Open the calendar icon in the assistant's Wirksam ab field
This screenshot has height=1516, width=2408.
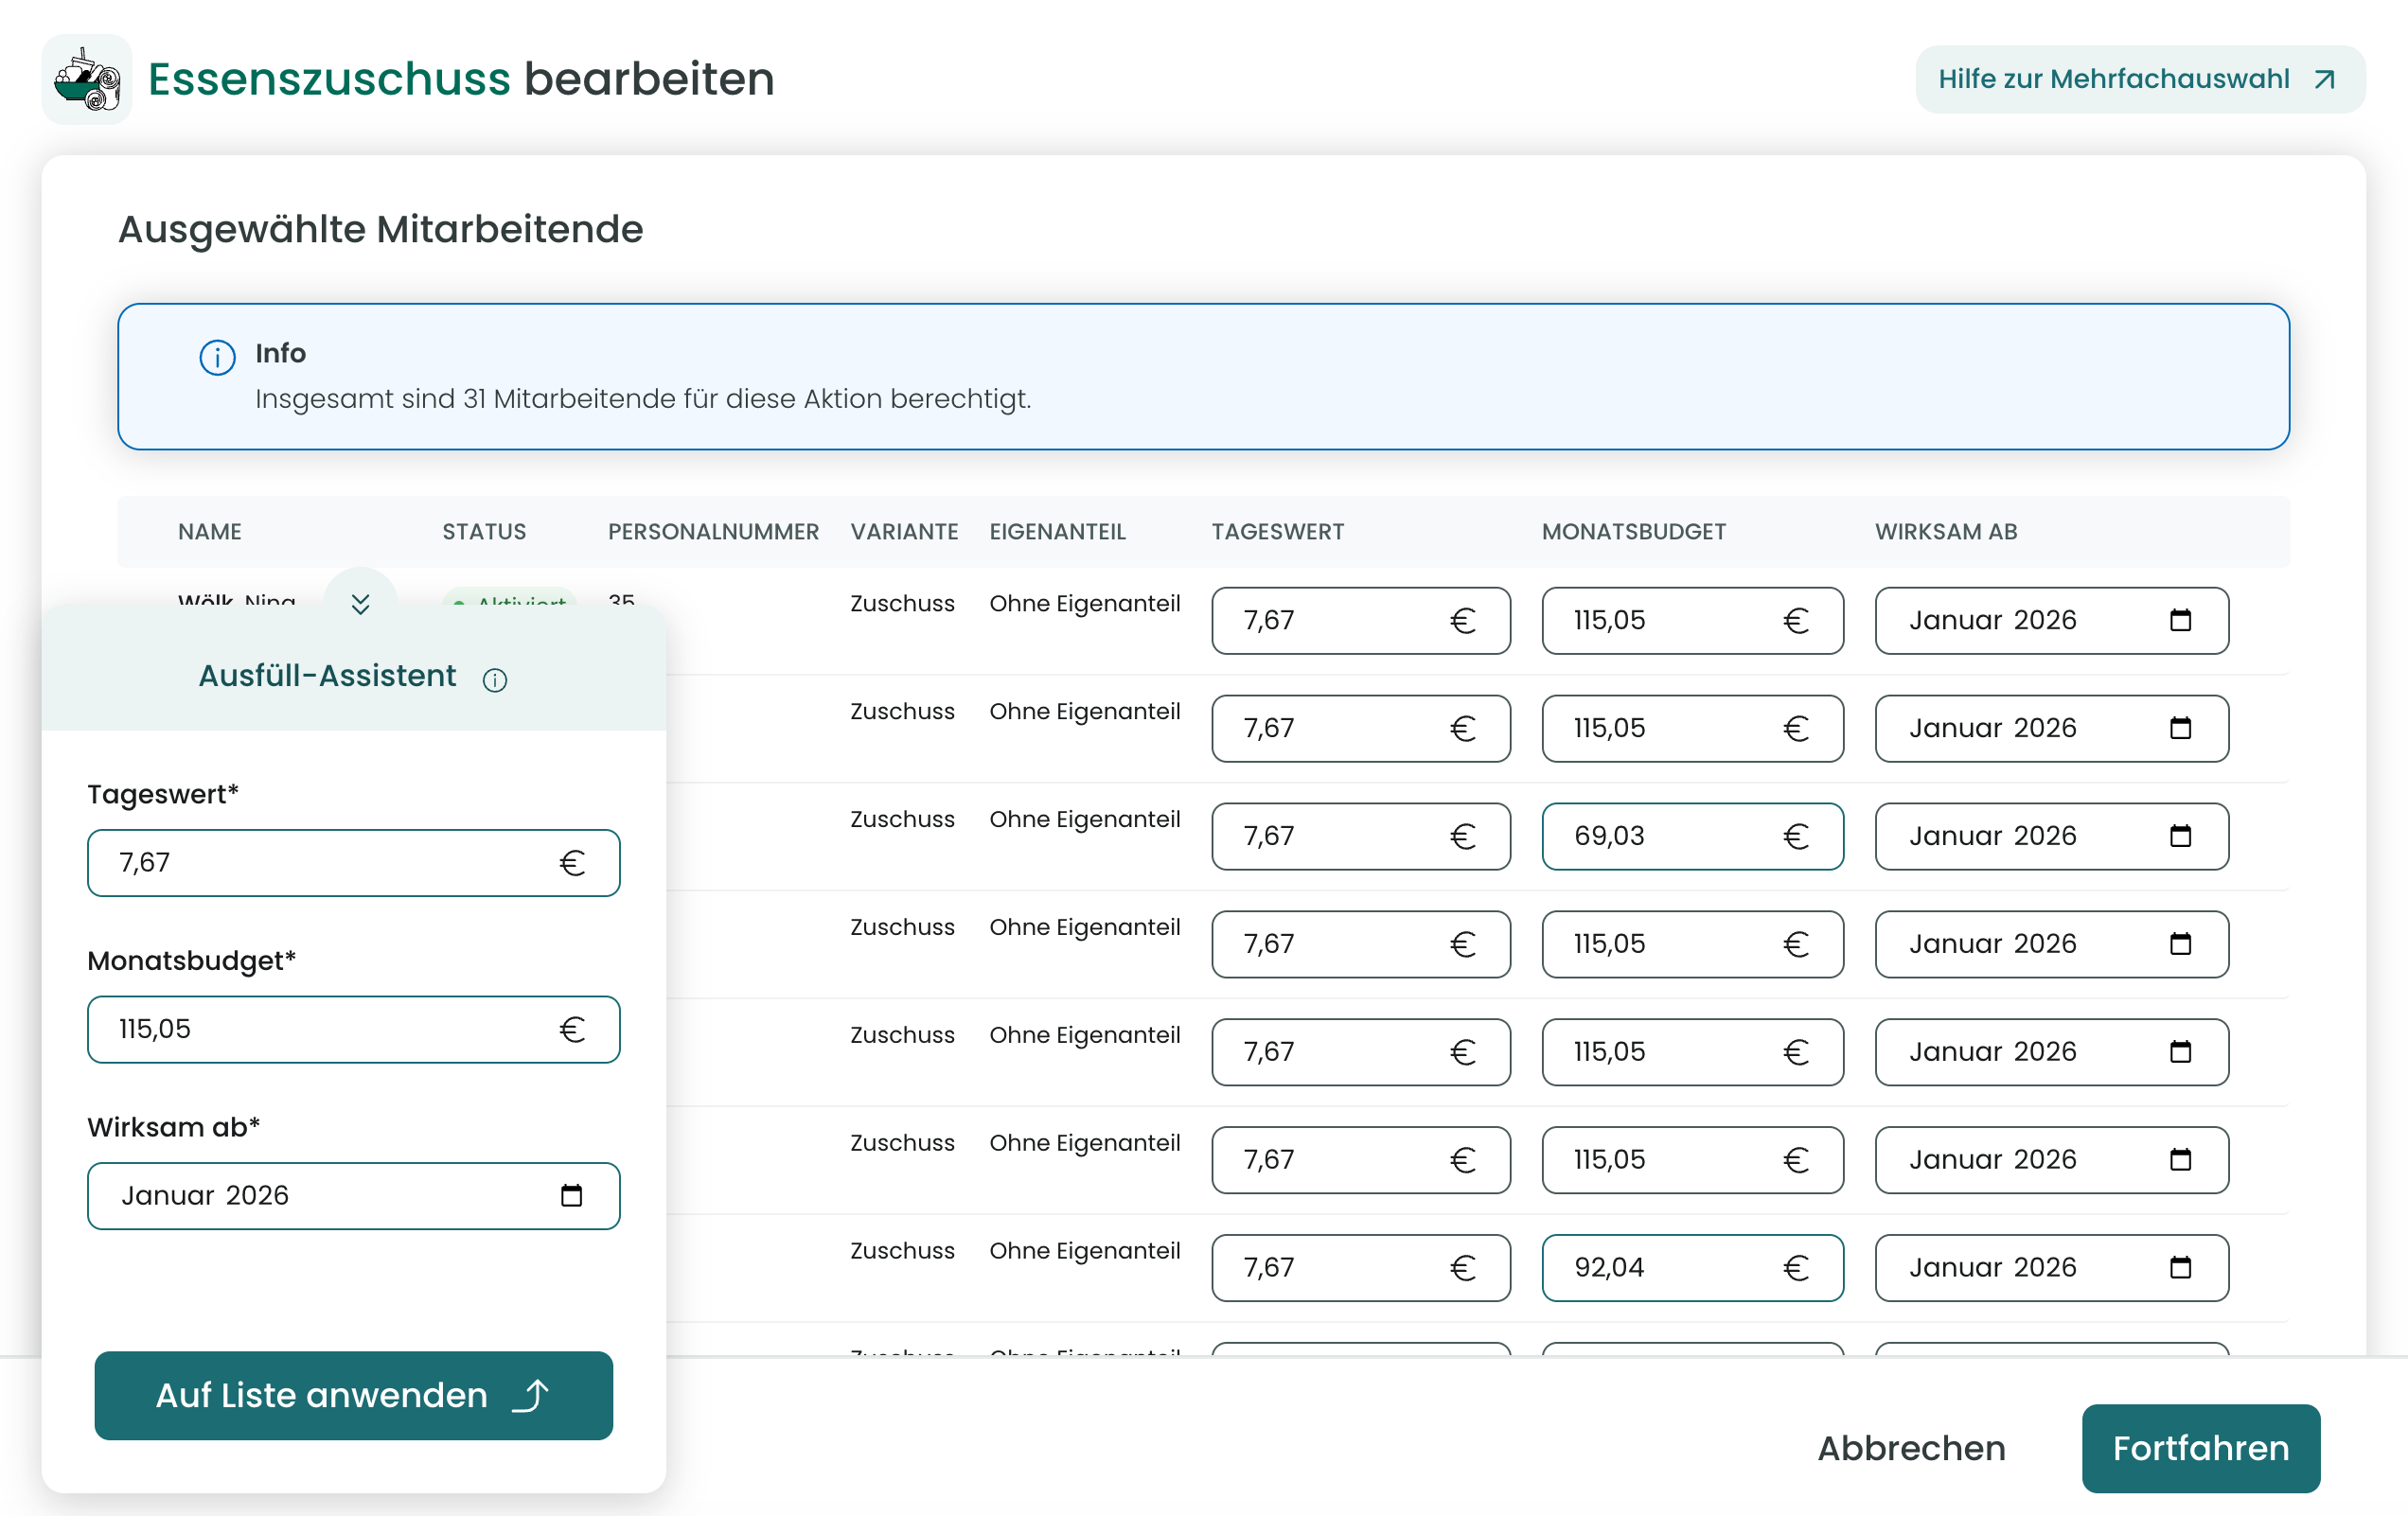571,1195
